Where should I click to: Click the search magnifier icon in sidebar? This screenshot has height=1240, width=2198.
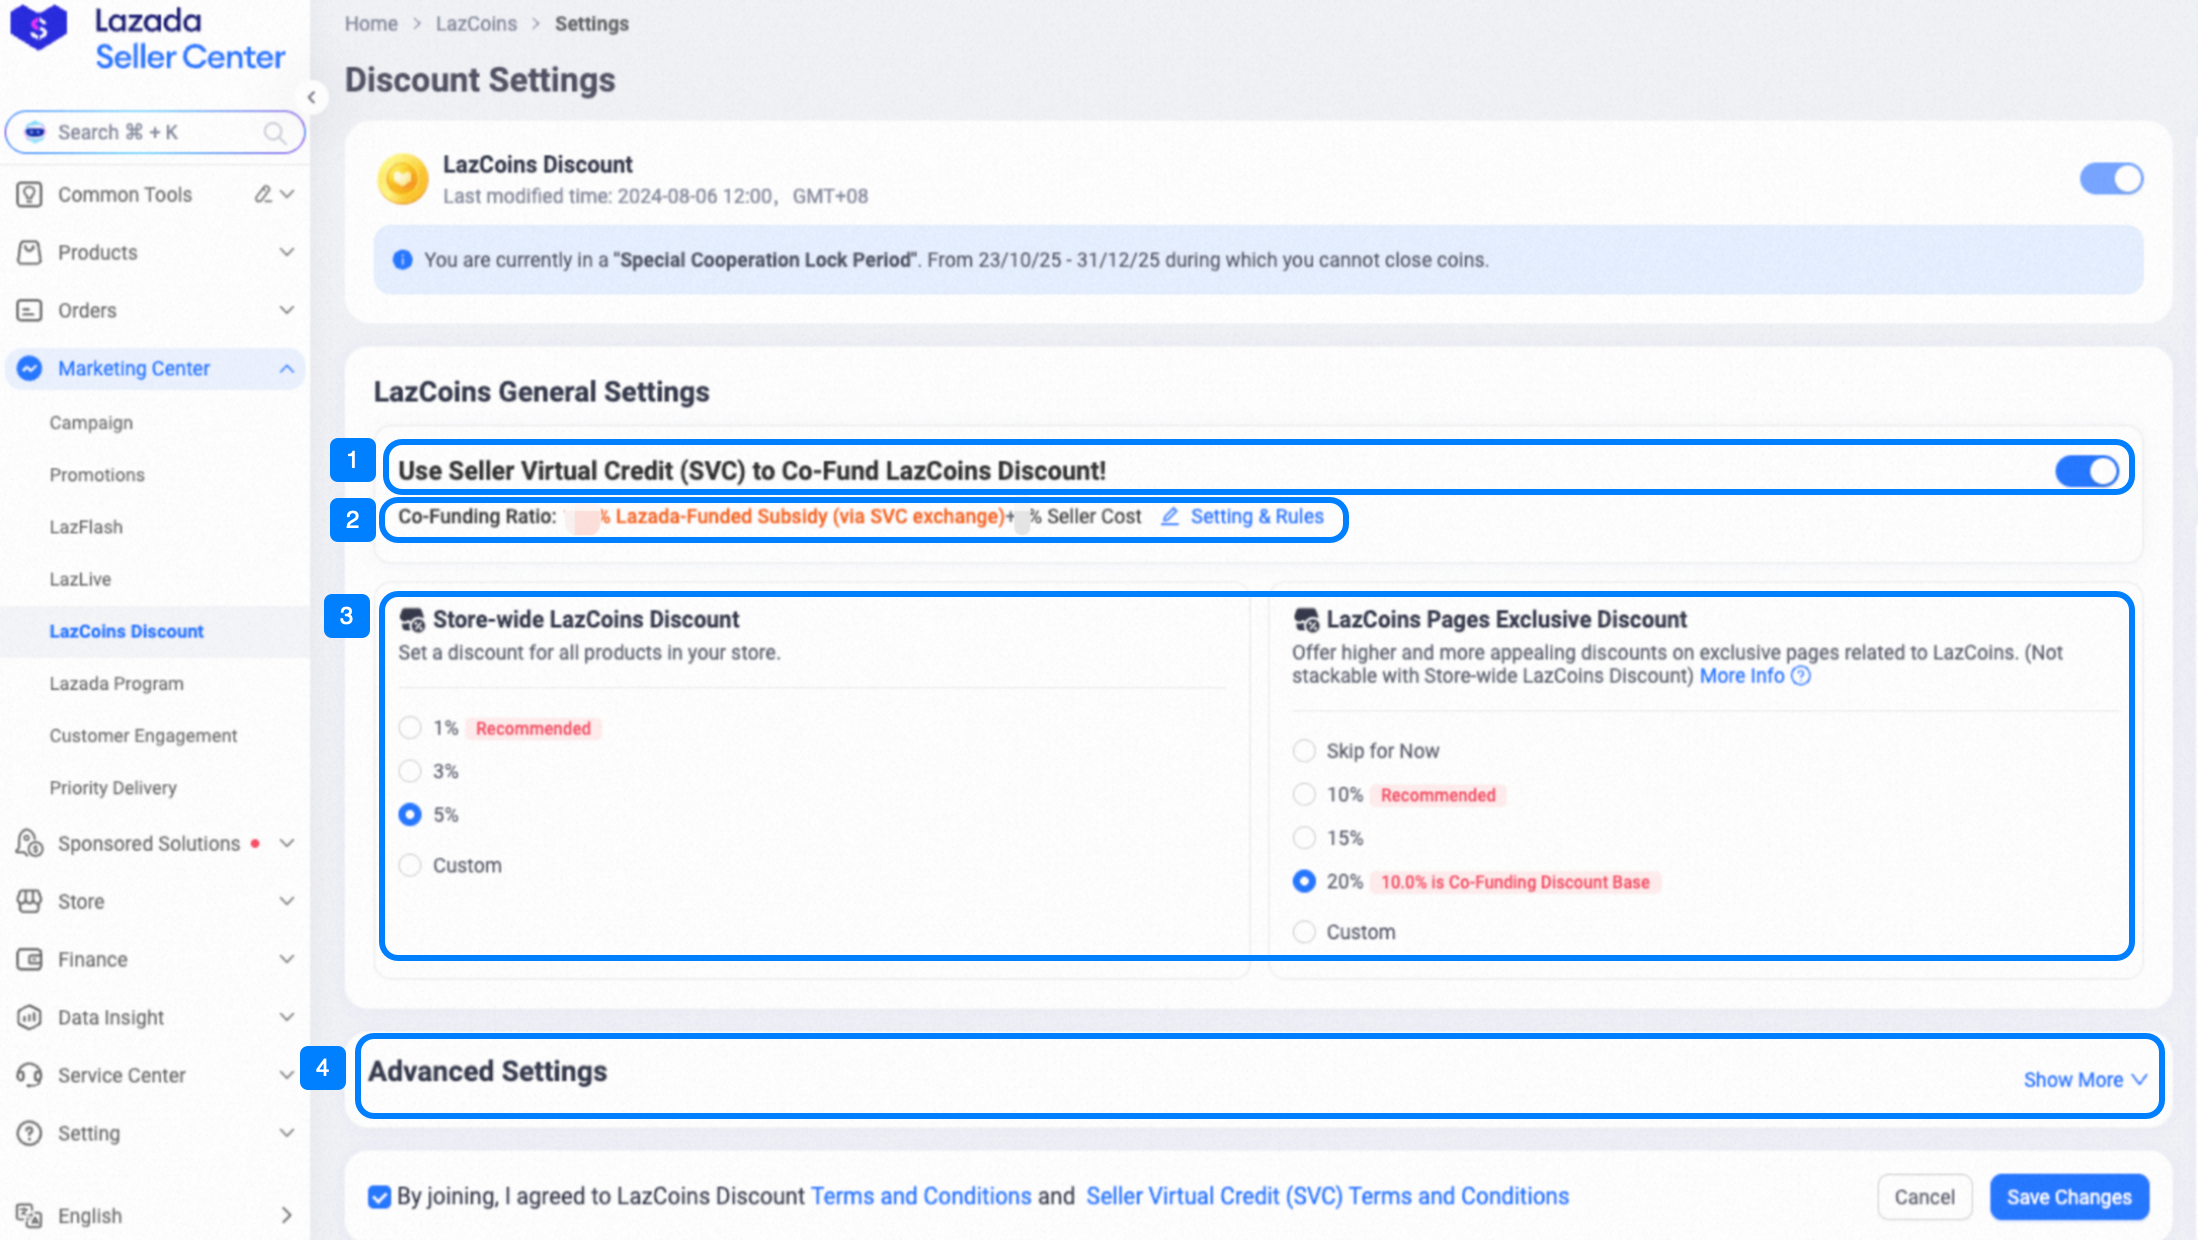(274, 133)
